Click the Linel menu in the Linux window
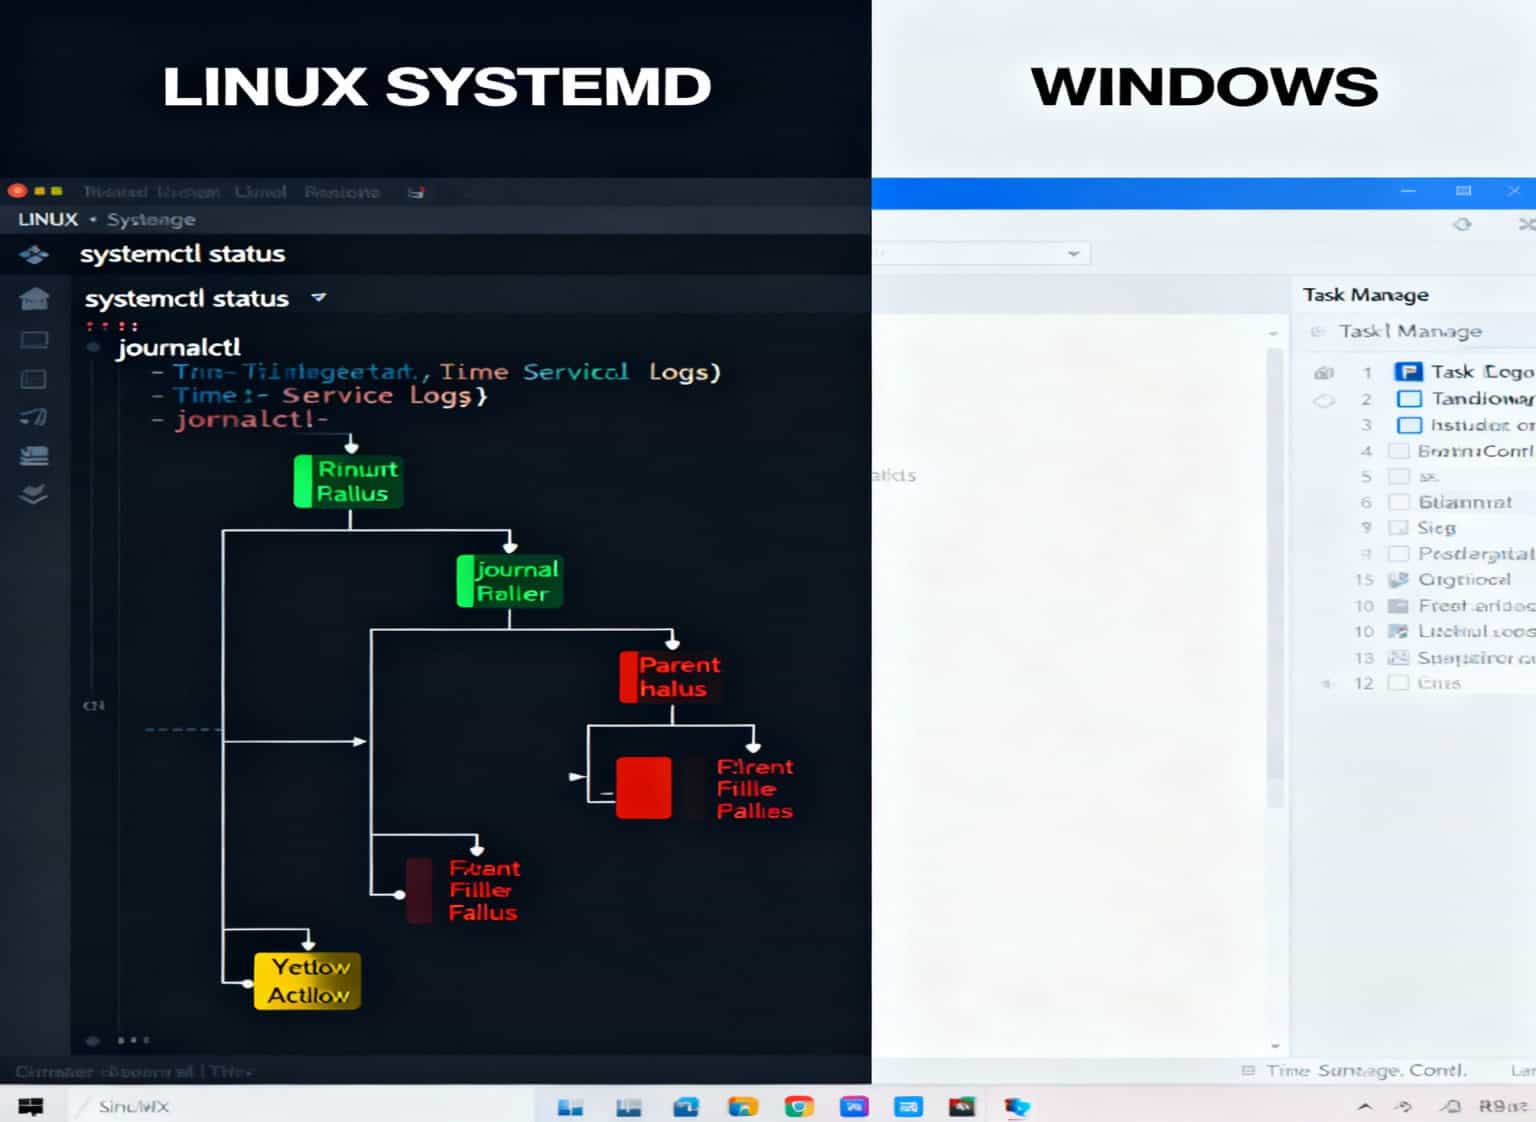The image size is (1536, 1122). coord(260,192)
